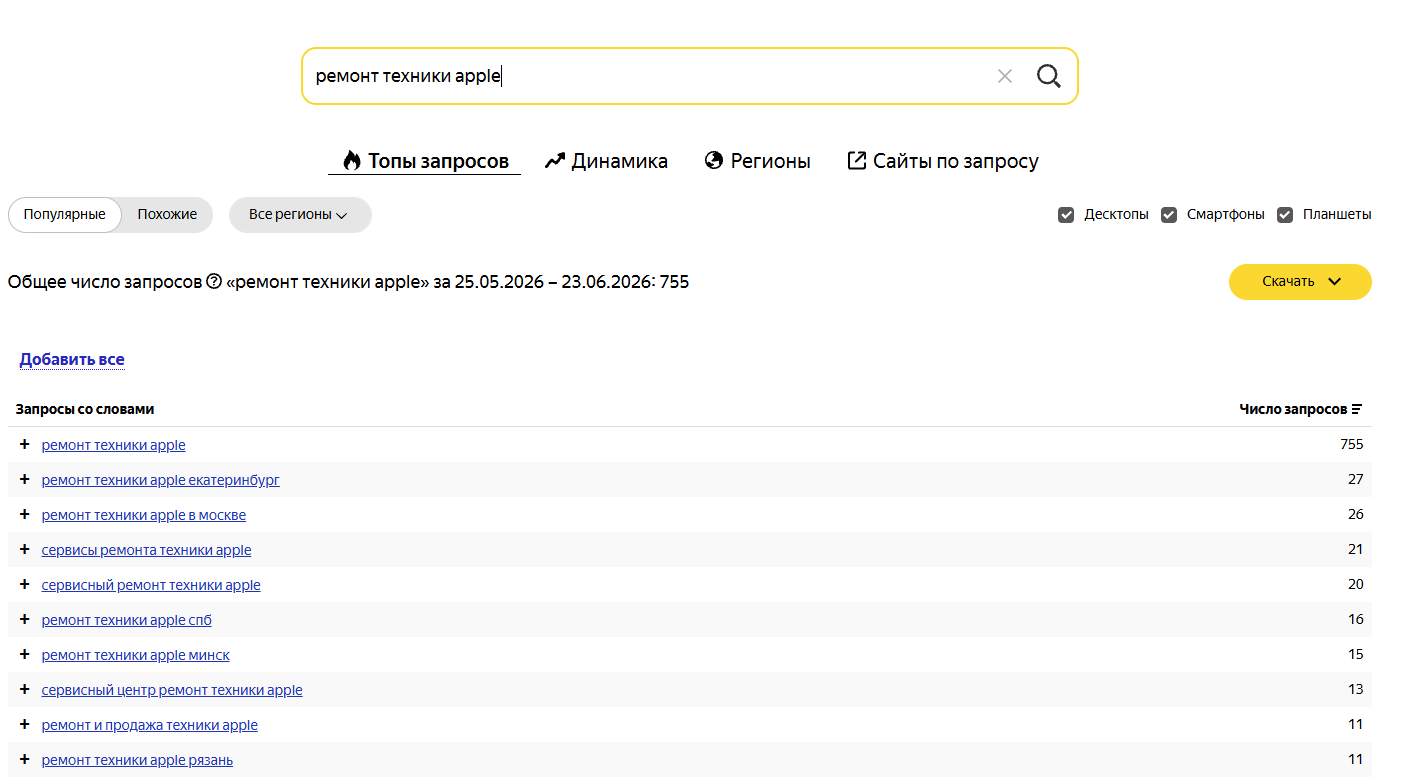1403x783 pixels.
Task: Click the Запросы со словами column header
Action: [85, 409]
